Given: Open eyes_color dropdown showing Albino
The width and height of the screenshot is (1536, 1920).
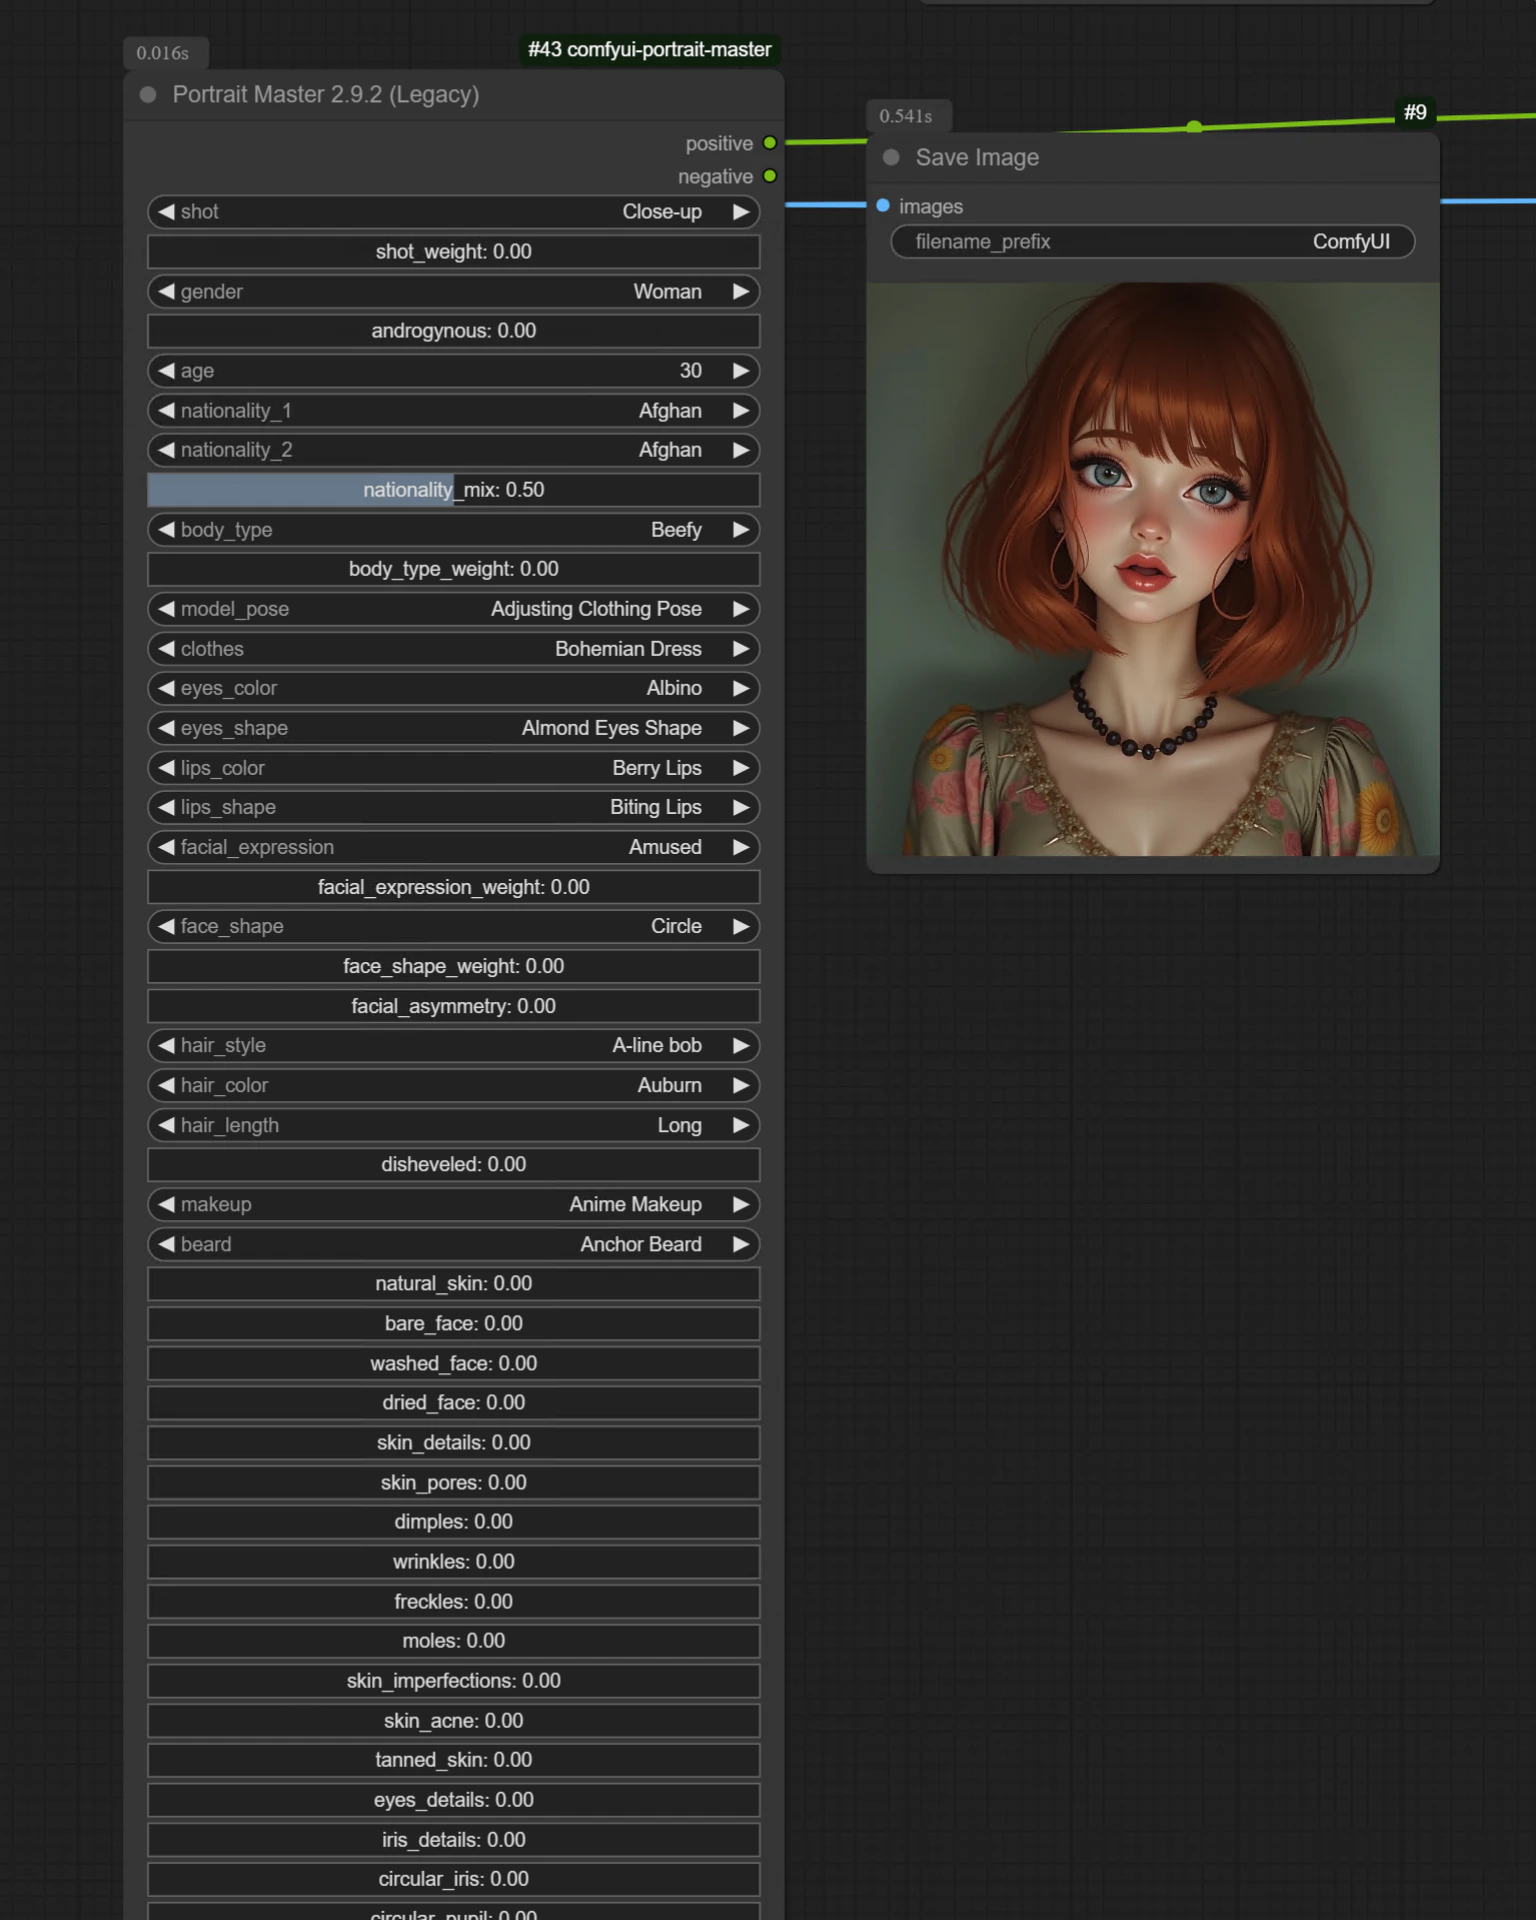Looking at the screenshot, I should (x=453, y=688).
